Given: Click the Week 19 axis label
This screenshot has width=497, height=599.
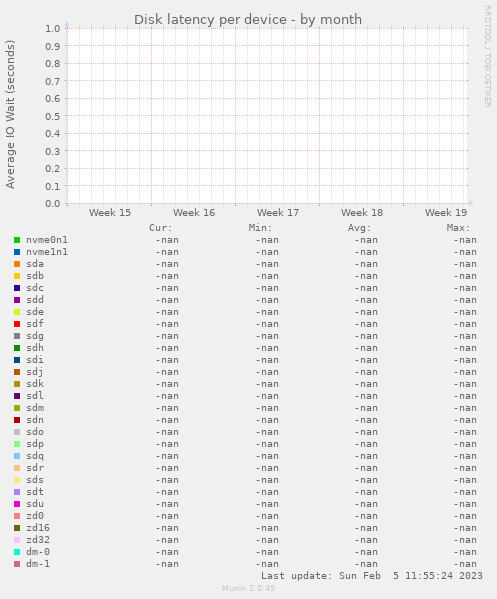Looking at the screenshot, I should [446, 213].
